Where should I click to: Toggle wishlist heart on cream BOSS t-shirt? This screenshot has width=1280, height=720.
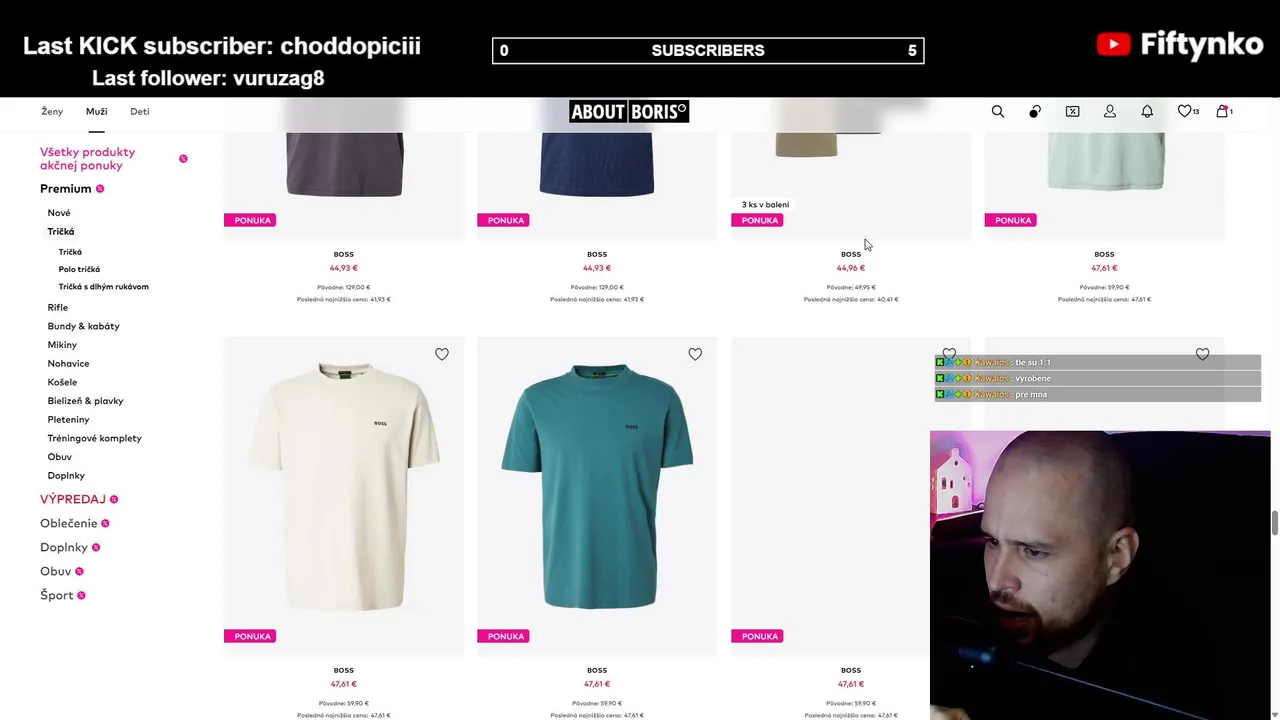(442, 354)
